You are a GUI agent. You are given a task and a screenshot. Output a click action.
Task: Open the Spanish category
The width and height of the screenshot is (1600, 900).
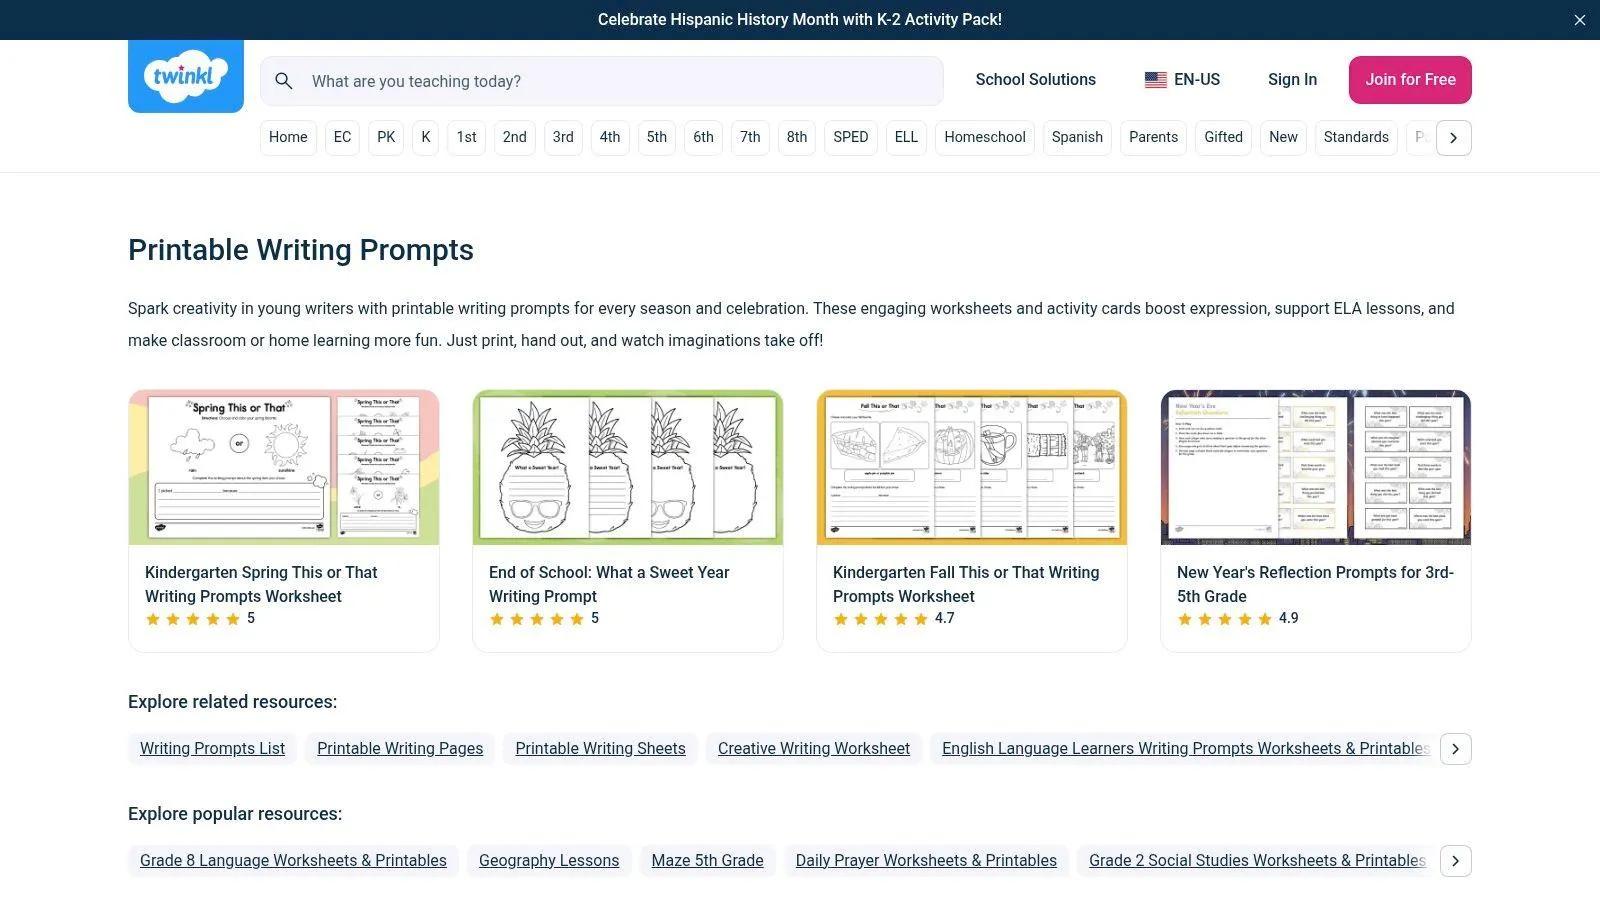pyautogui.click(x=1077, y=138)
